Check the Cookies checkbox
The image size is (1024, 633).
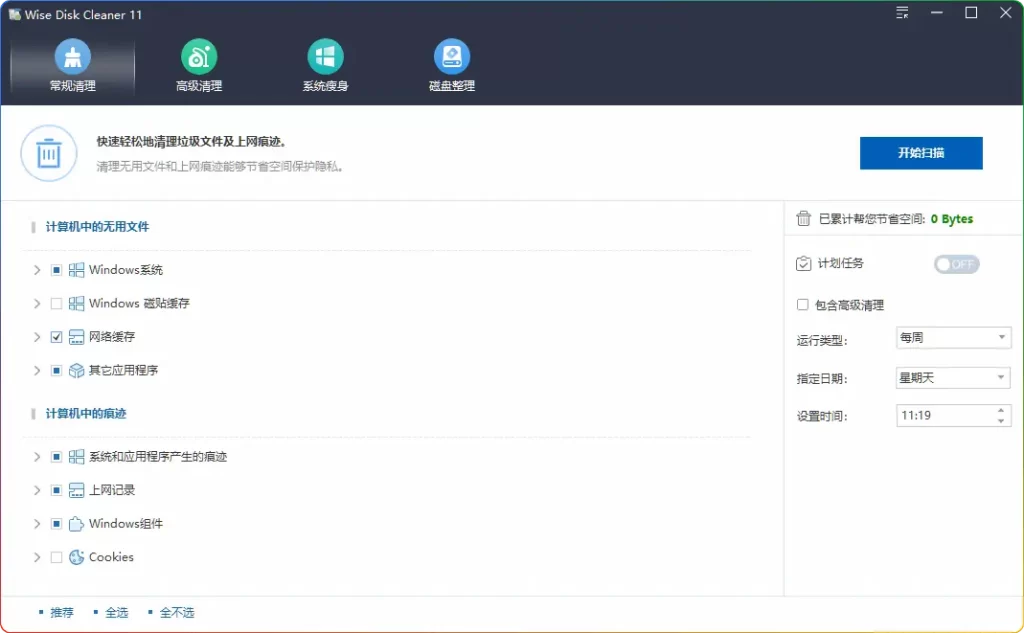click(56, 557)
